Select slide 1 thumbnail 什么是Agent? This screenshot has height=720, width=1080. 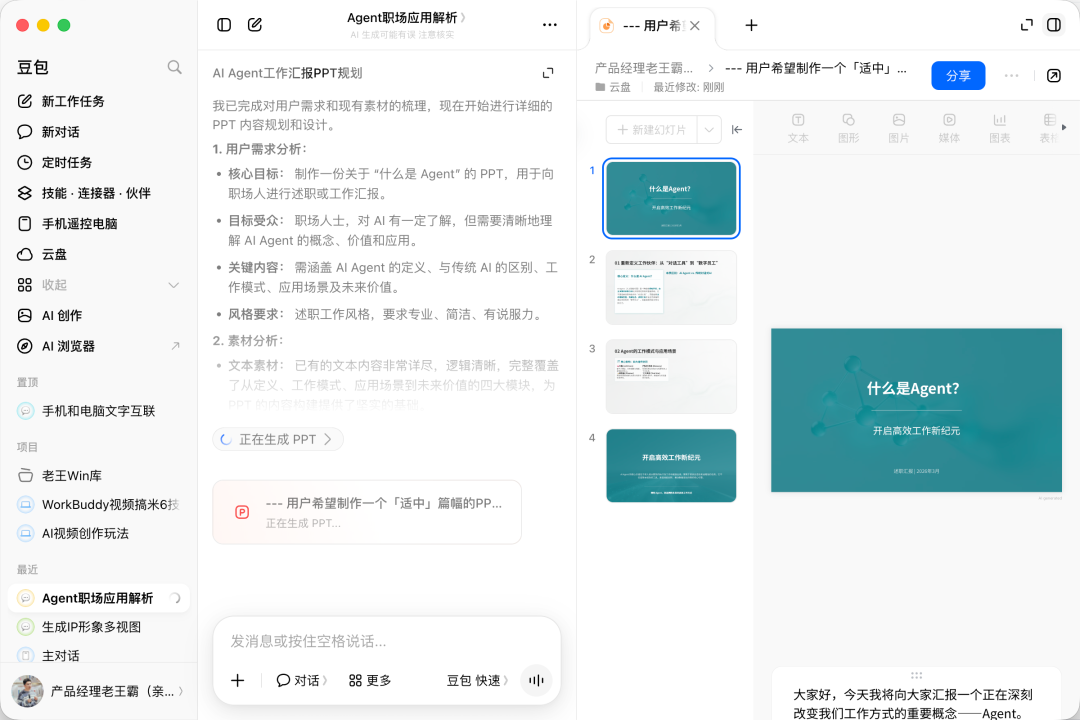pyautogui.click(x=671, y=198)
